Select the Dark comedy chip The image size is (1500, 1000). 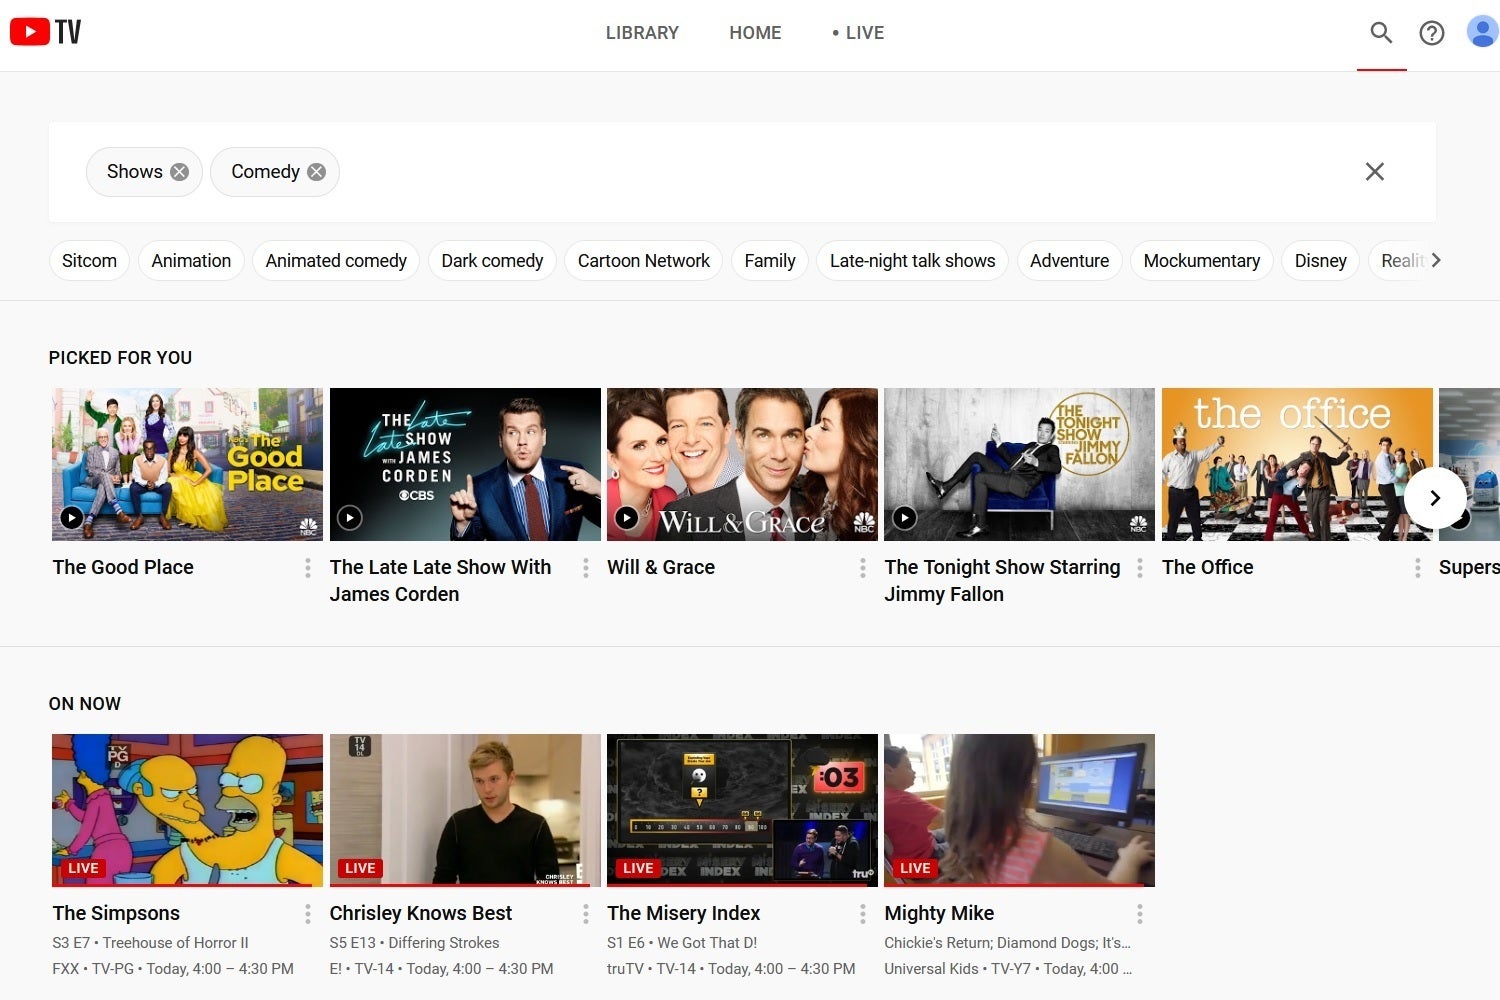point(492,261)
